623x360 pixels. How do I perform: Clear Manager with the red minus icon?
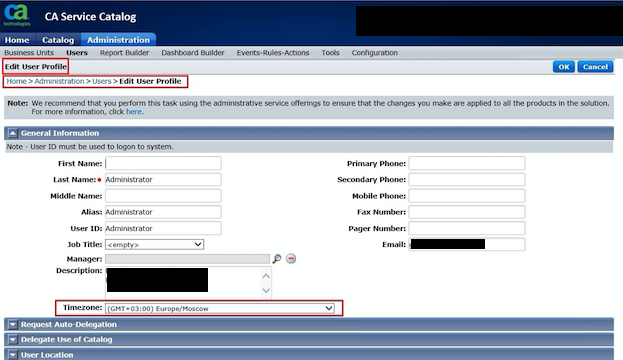[291, 259]
